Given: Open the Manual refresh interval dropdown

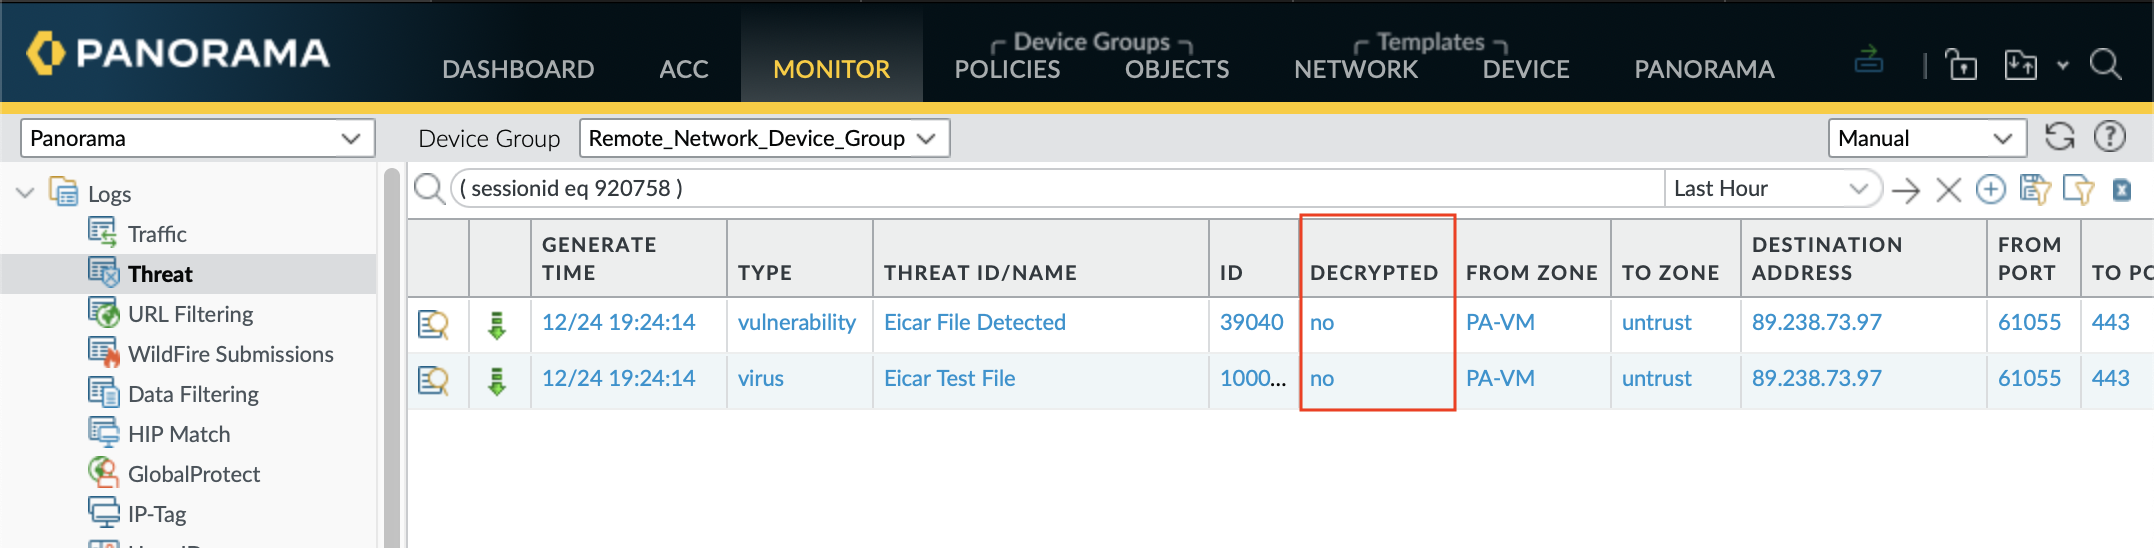Looking at the screenshot, I should tap(1927, 138).
